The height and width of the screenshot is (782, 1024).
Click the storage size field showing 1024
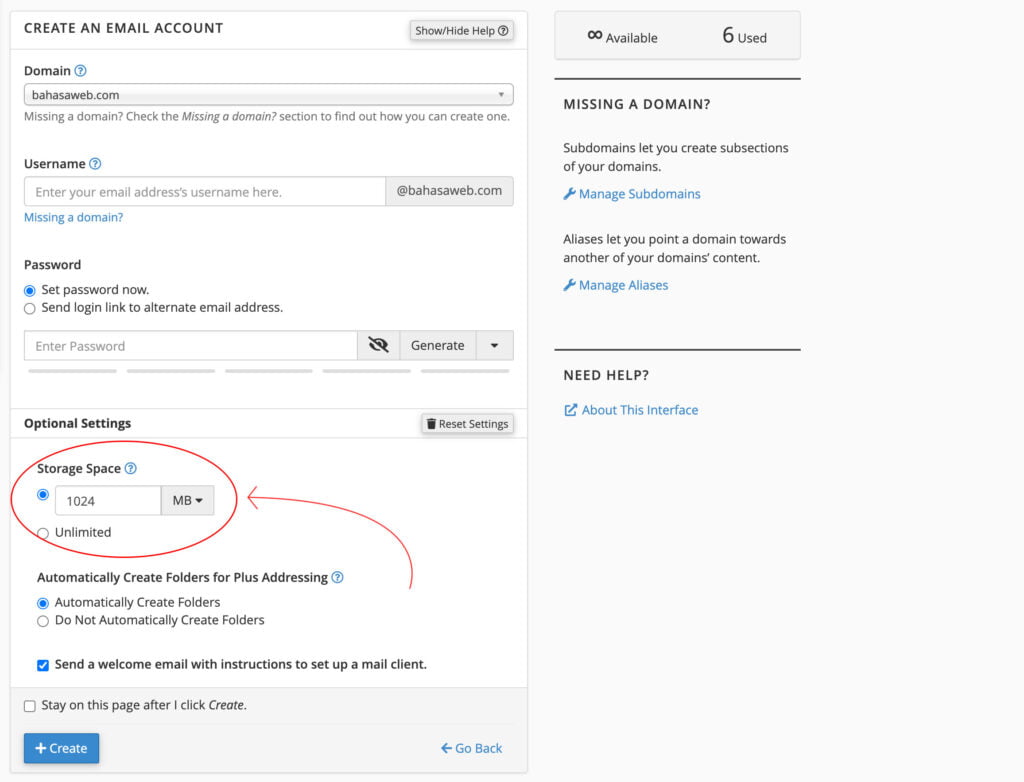(108, 500)
